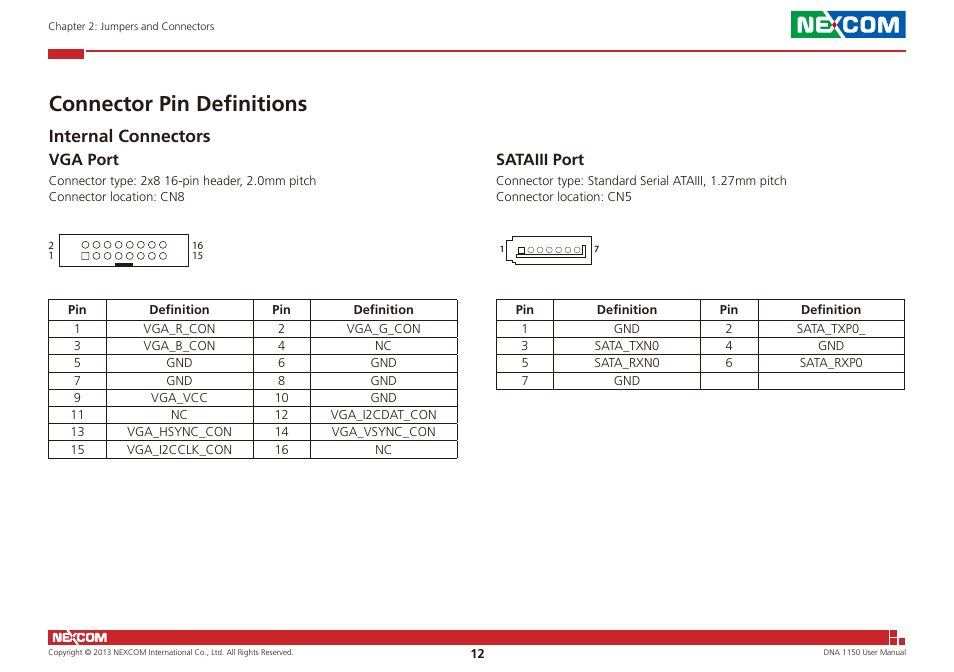Image resolution: width=954 pixels, height=672 pixels.
Task: Select the Connector Pin Definitions heading
Action: (178, 103)
